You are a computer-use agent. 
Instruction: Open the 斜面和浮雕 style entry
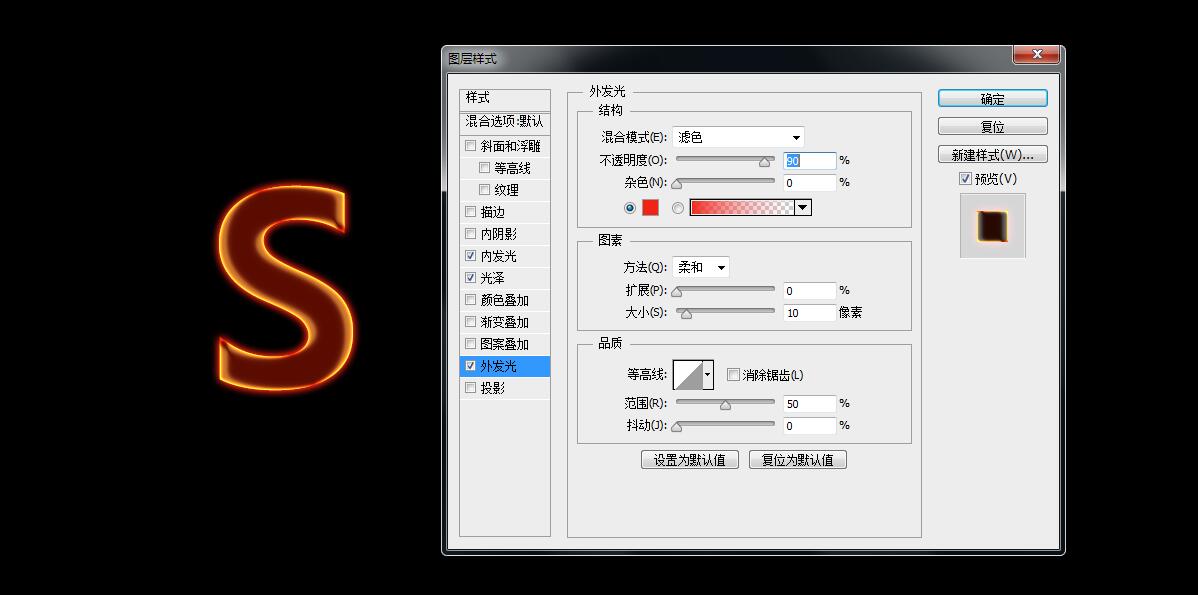pos(510,146)
